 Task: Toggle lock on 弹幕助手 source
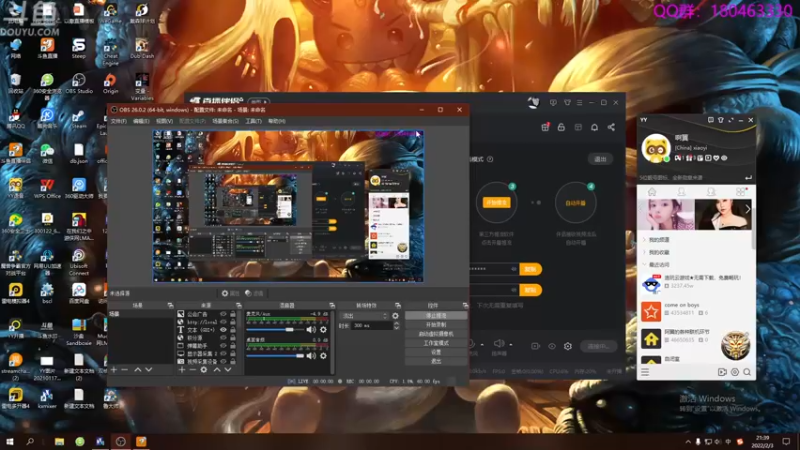point(233,345)
